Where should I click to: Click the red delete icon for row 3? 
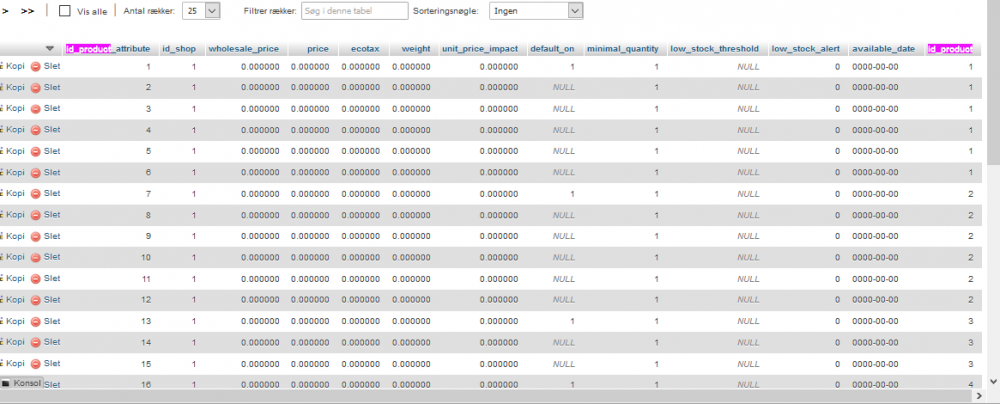click(x=36, y=109)
